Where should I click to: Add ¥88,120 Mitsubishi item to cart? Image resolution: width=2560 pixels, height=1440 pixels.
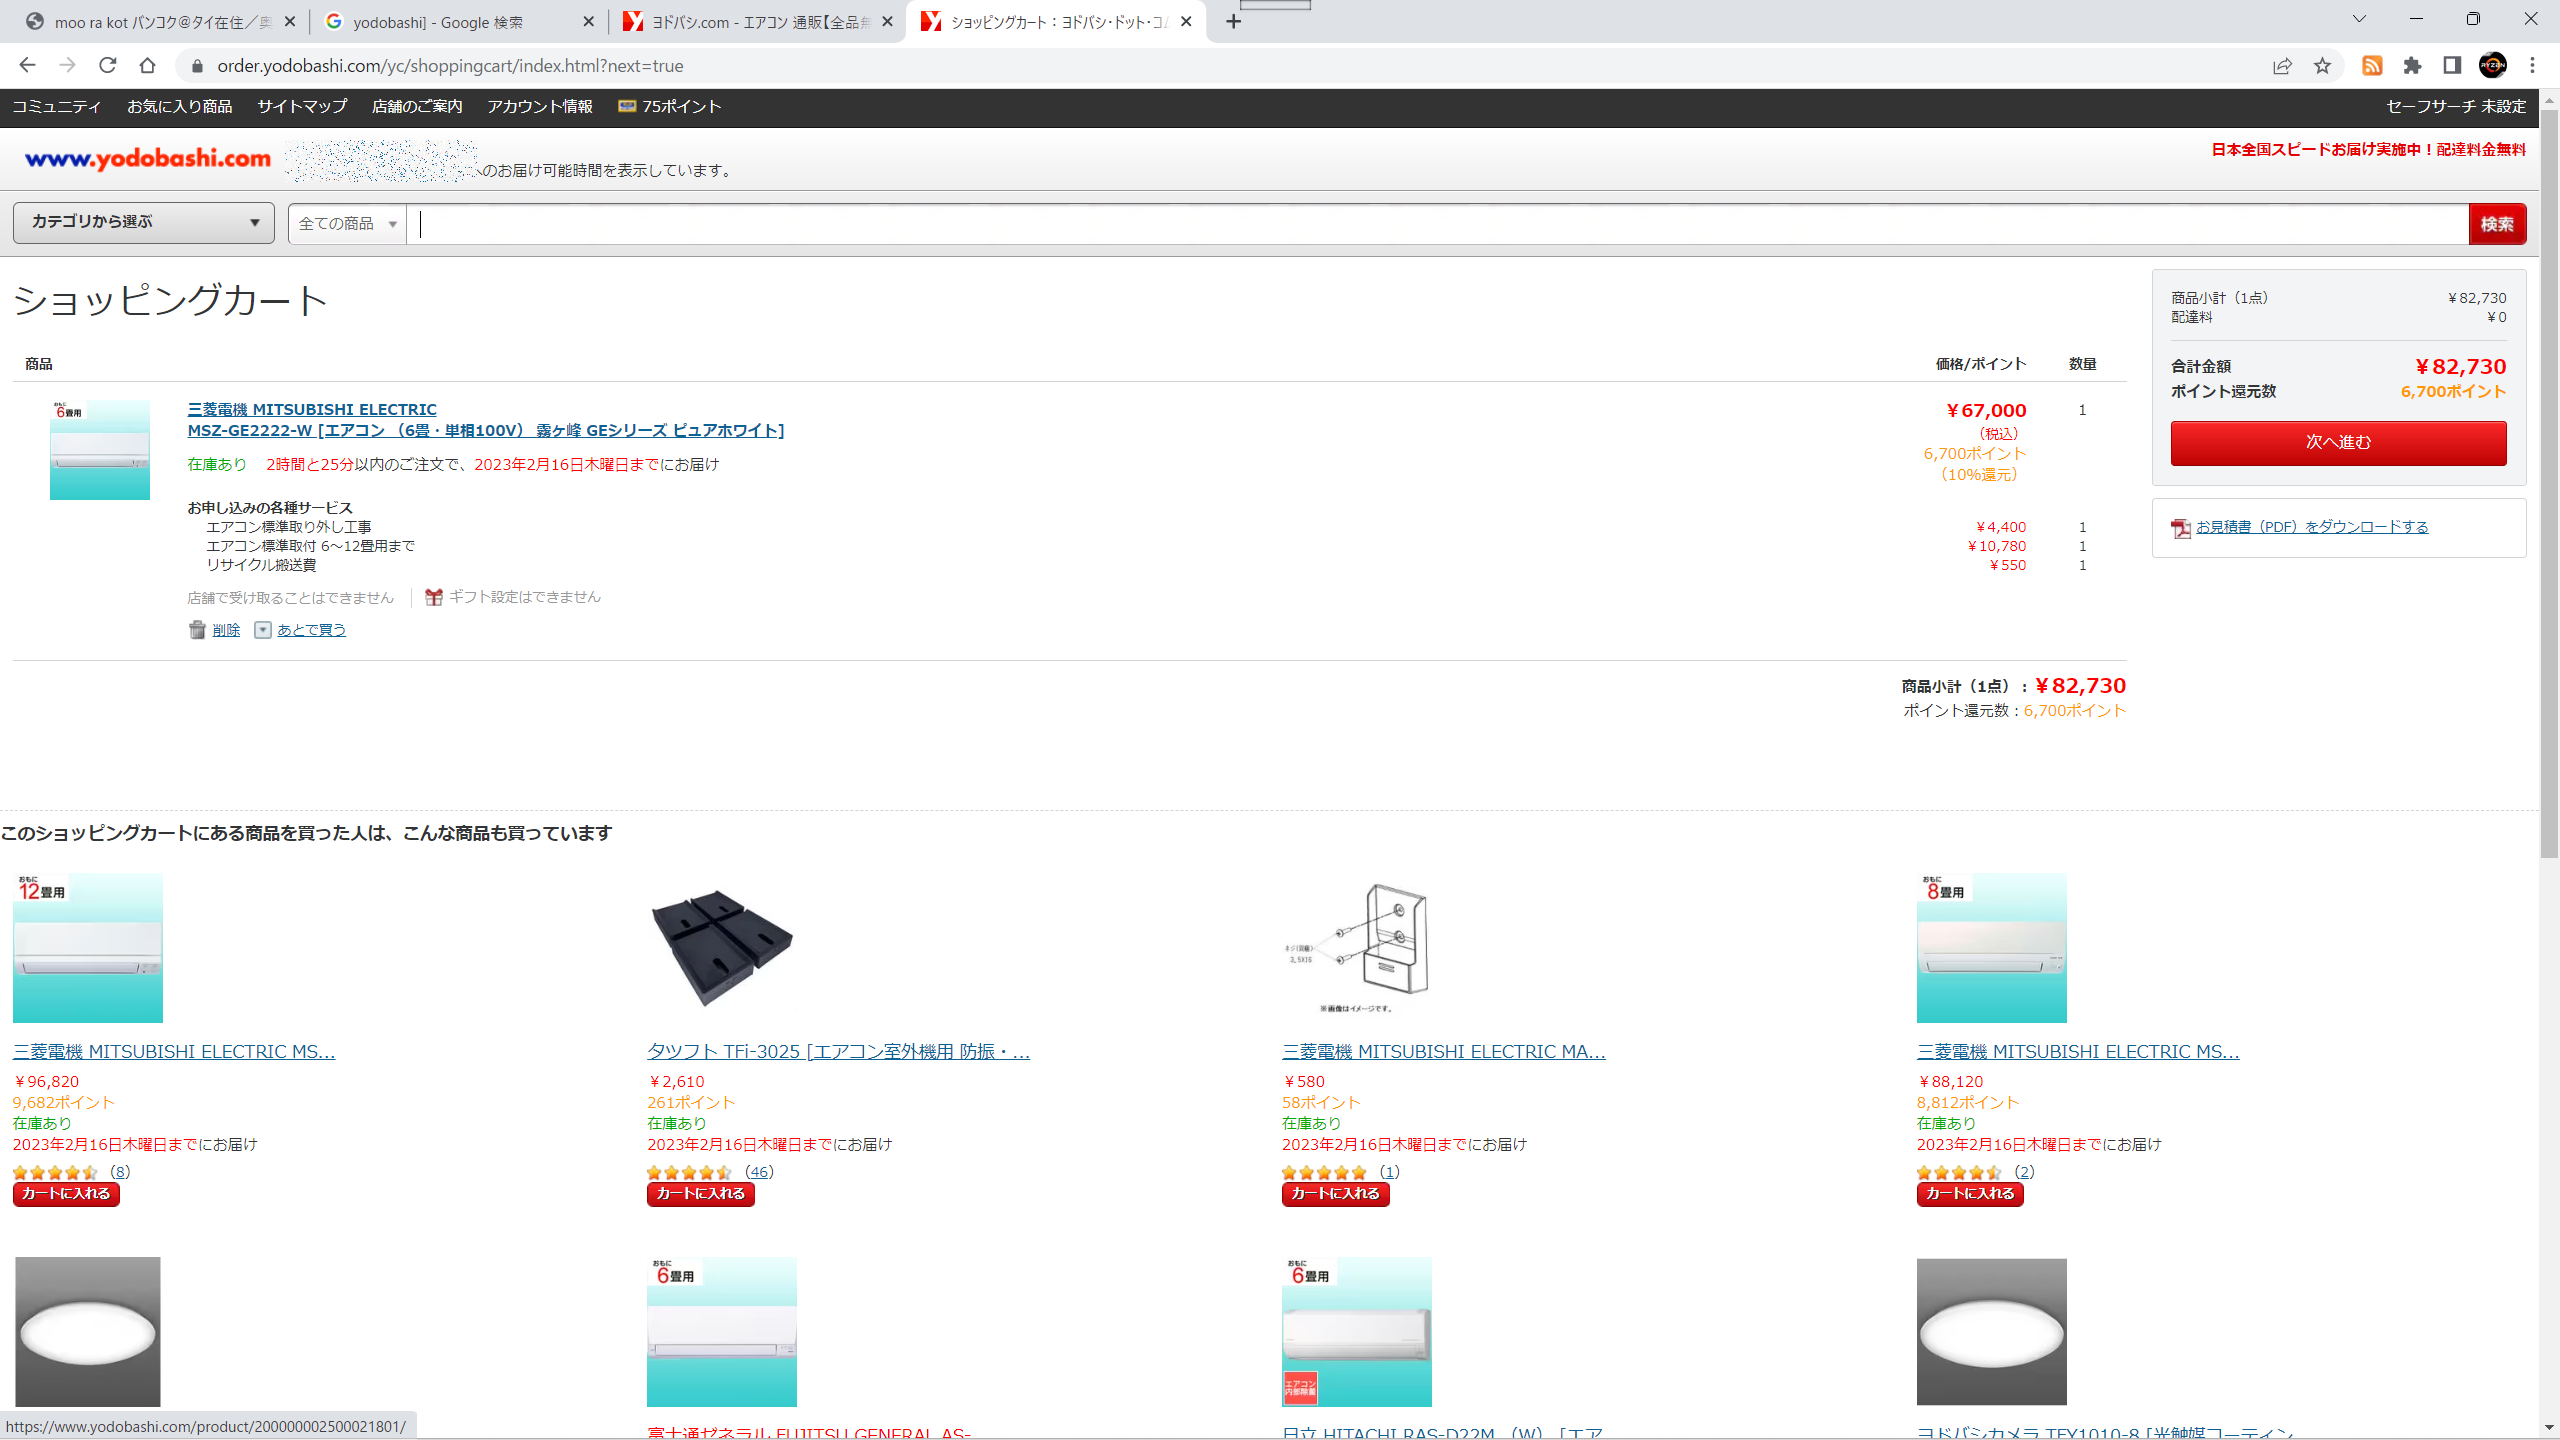pos(1970,1194)
